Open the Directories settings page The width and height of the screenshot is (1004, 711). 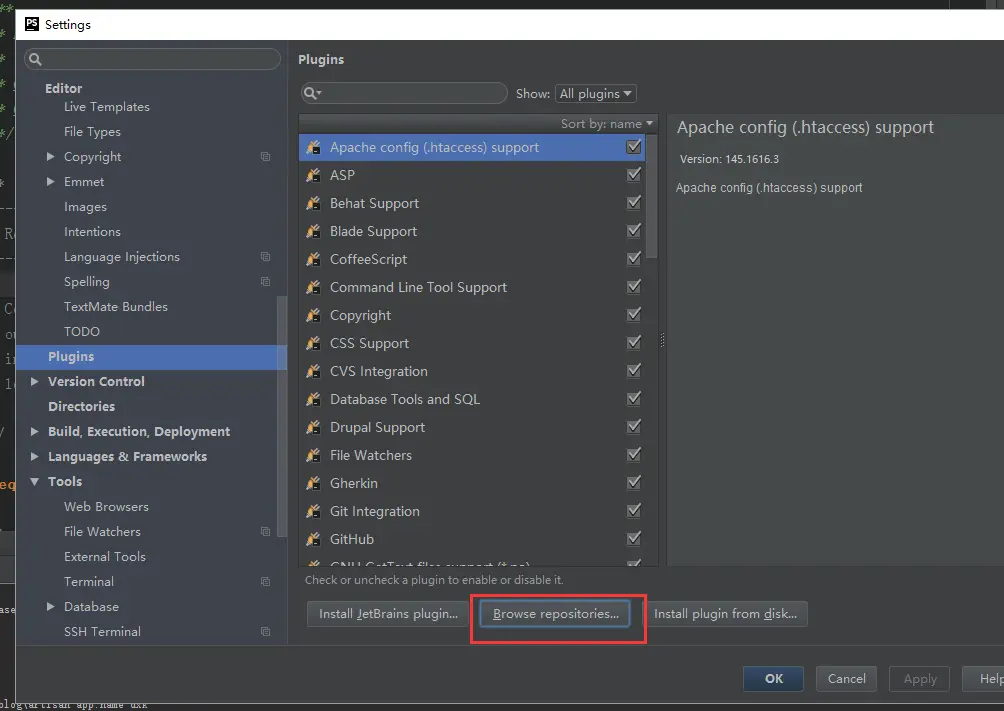click(x=81, y=407)
